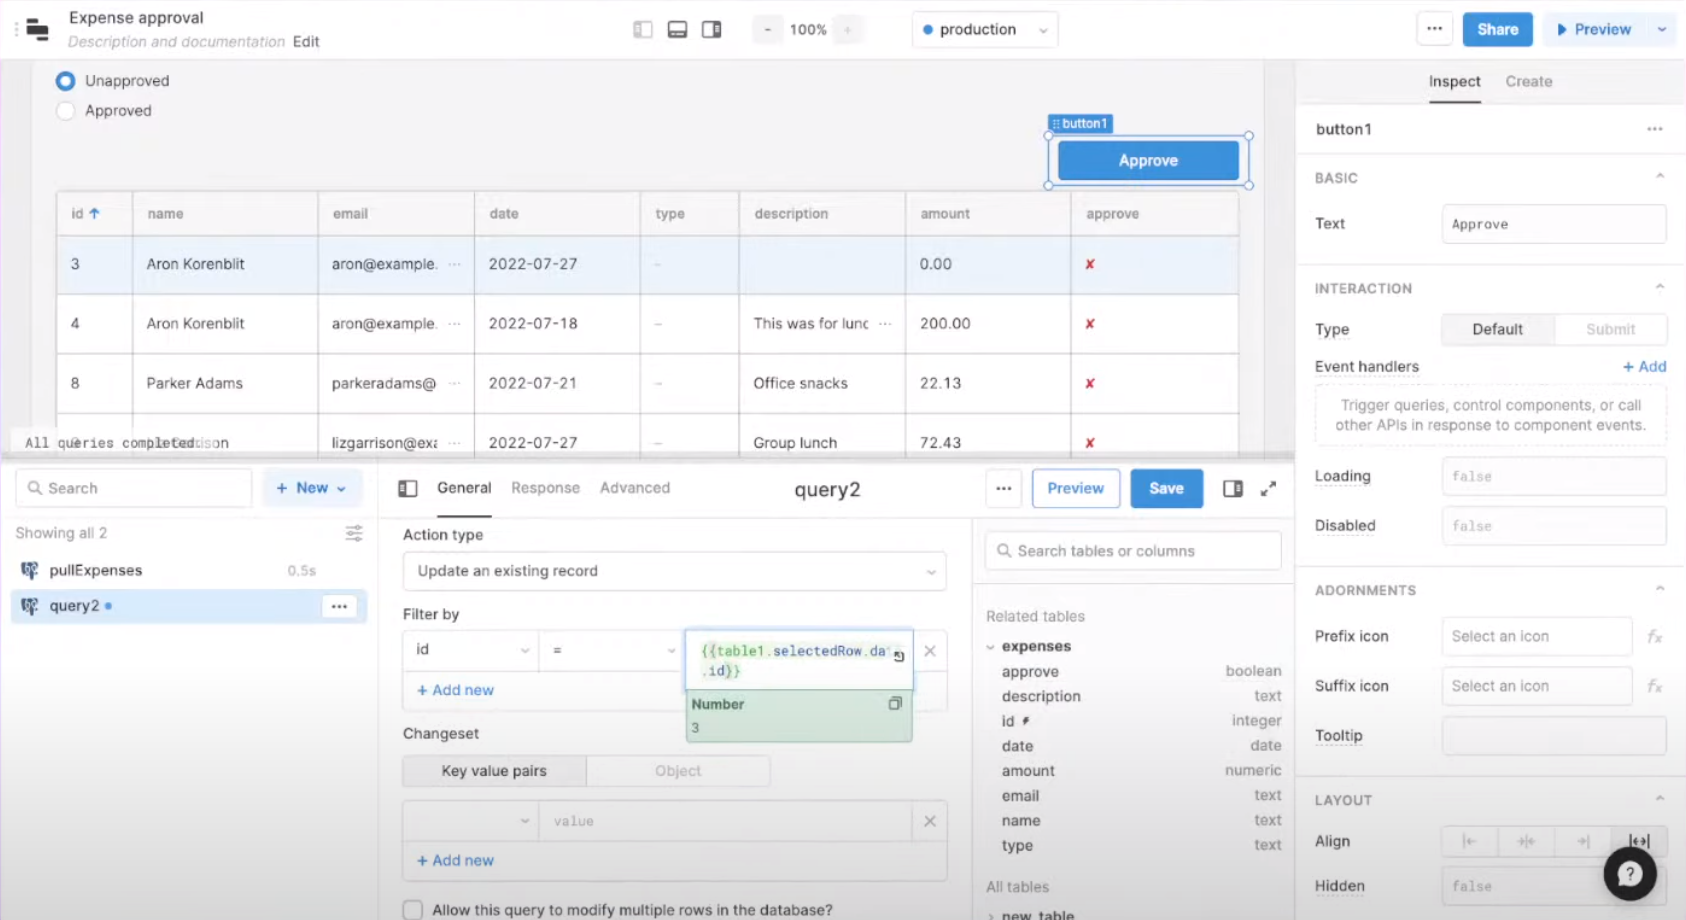Viewport: 1686px width, 920px height.
Task: Toggle the left panel layout icon
Action: coord(643,30)
